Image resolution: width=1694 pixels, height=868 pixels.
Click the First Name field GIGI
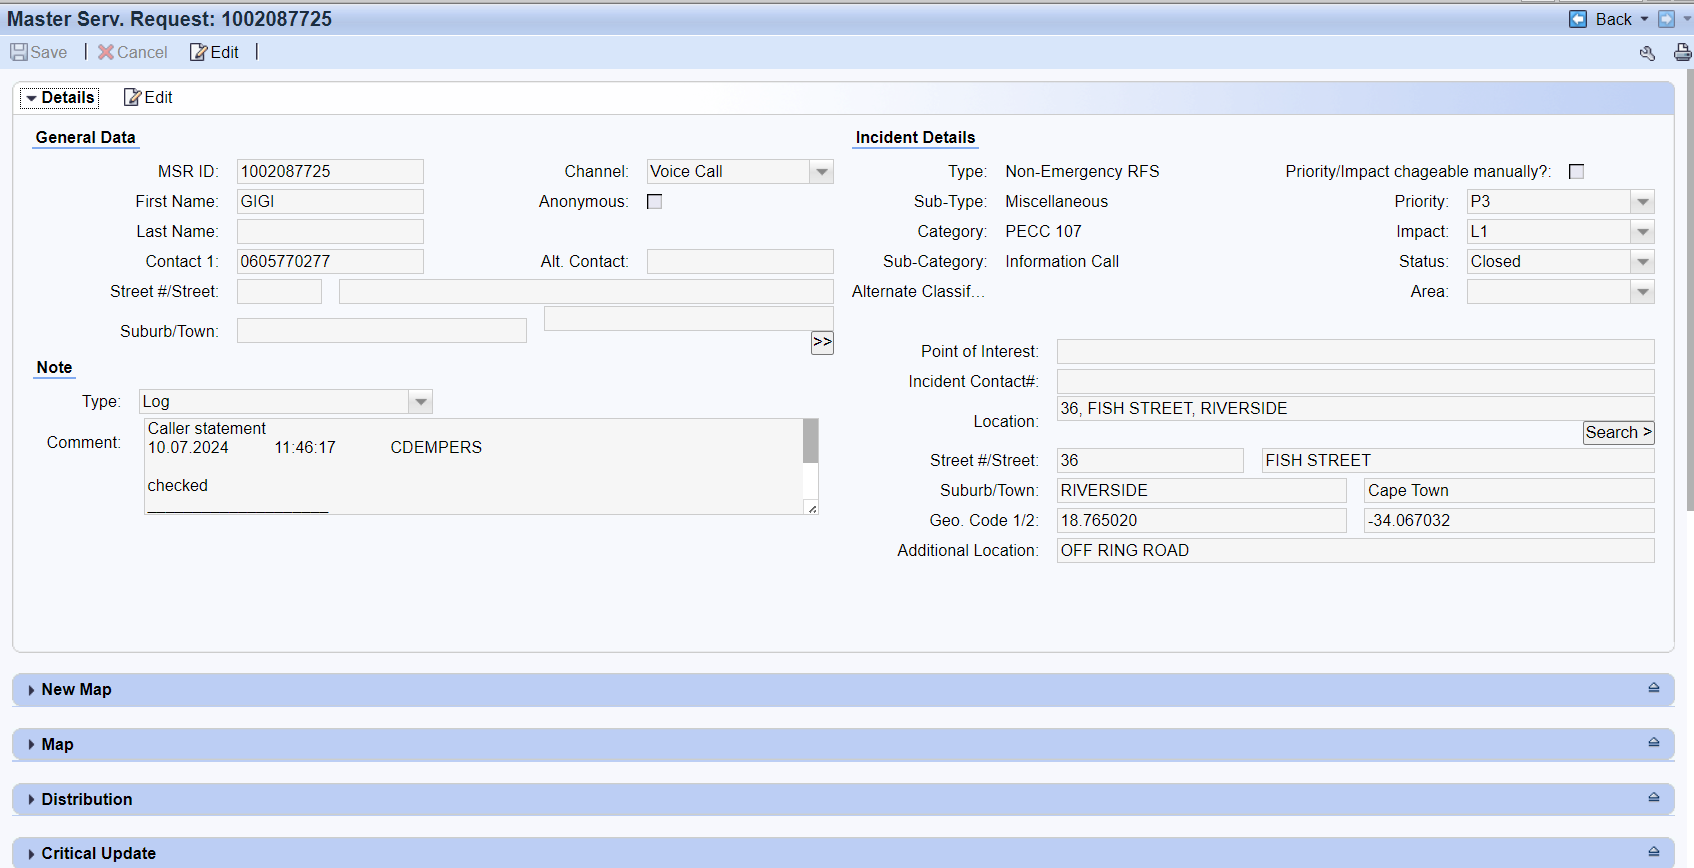330,202
